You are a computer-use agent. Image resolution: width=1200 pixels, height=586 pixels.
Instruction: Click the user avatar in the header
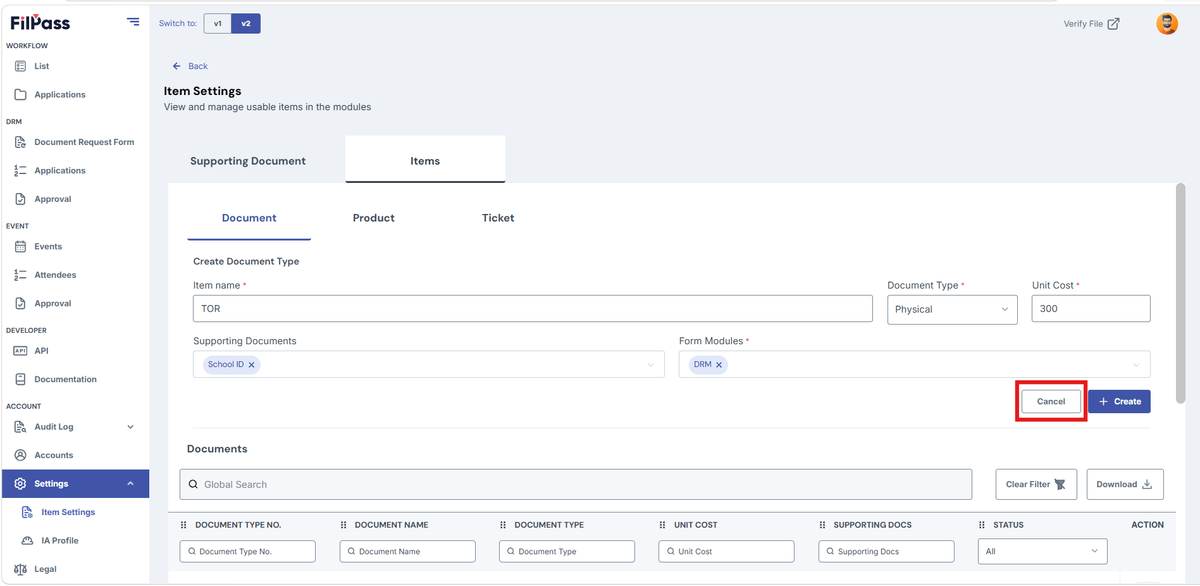1166,23
